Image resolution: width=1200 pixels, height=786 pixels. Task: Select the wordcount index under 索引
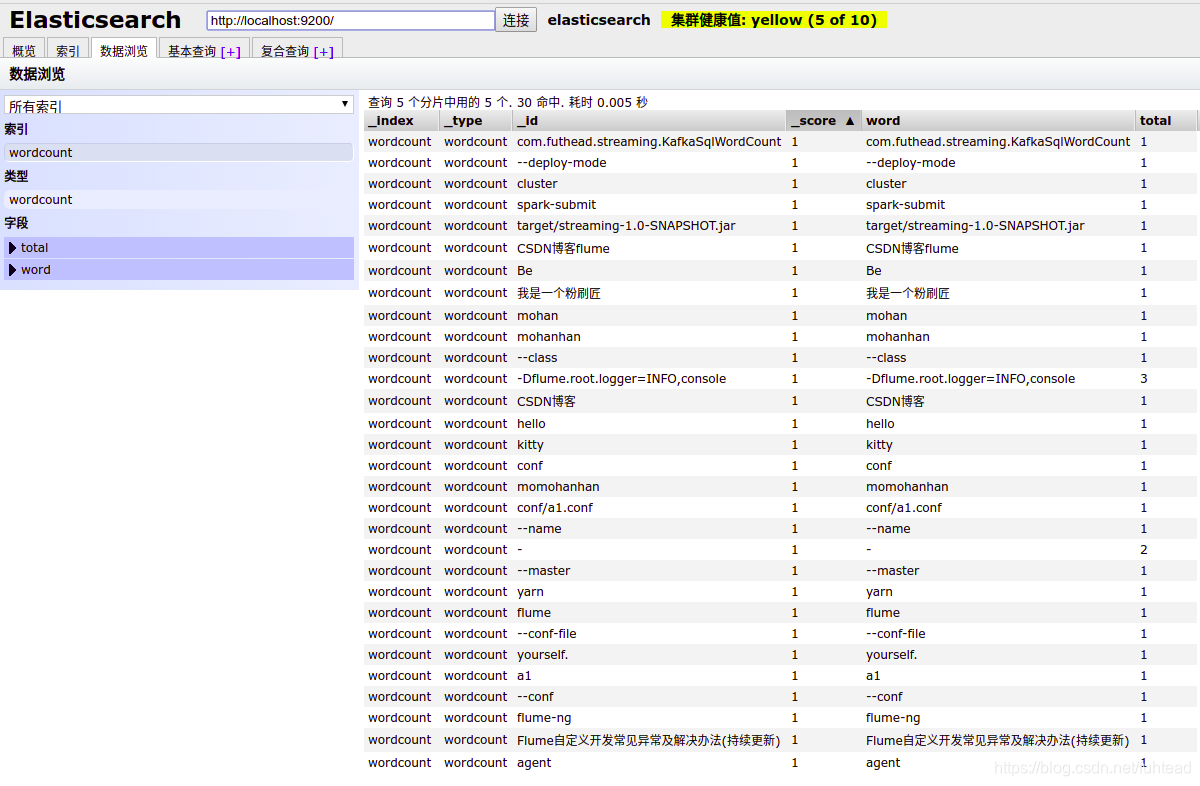point(179,153)
